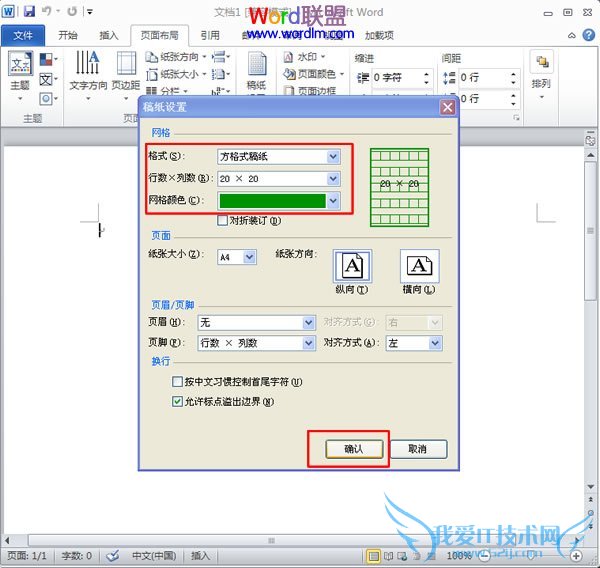This screenshot has height=568, width=600.
Task: Click the zoom in plus icon
Action: click(x=576, y=555)
